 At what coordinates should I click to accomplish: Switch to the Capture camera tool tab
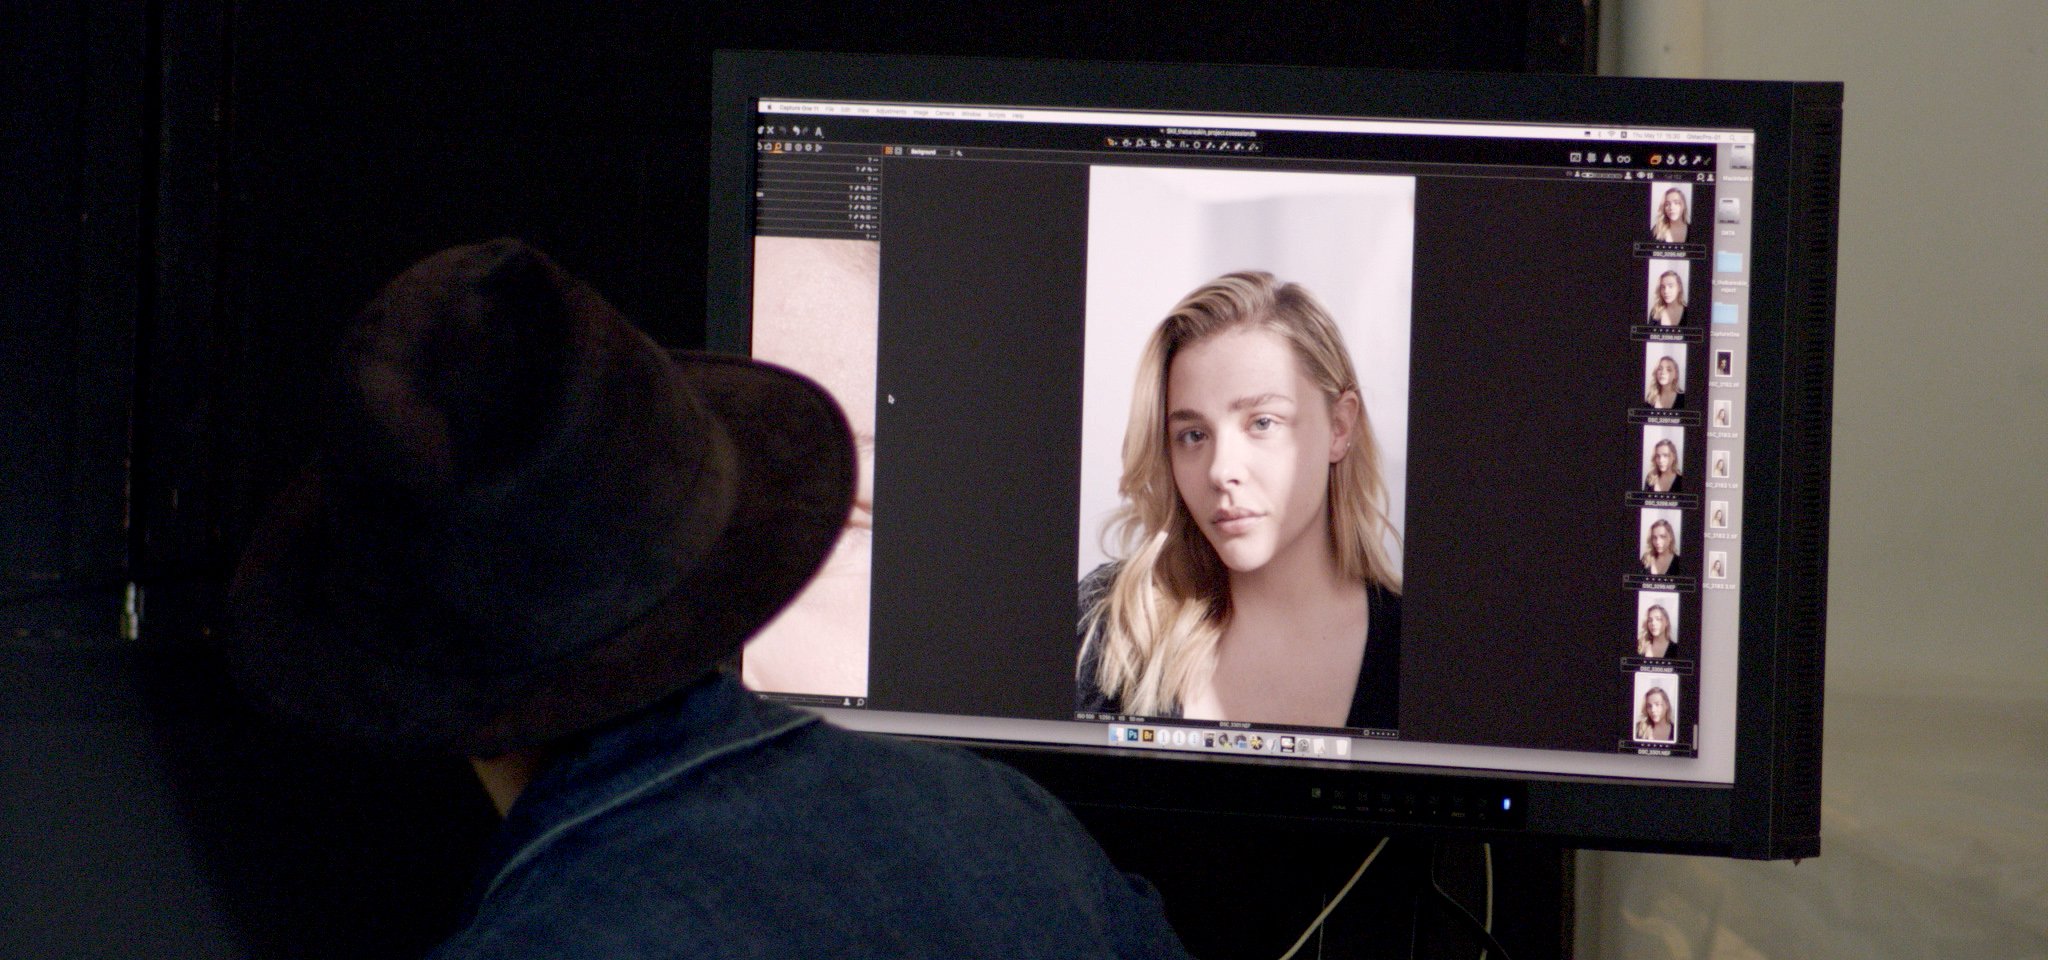pos(768,147)
